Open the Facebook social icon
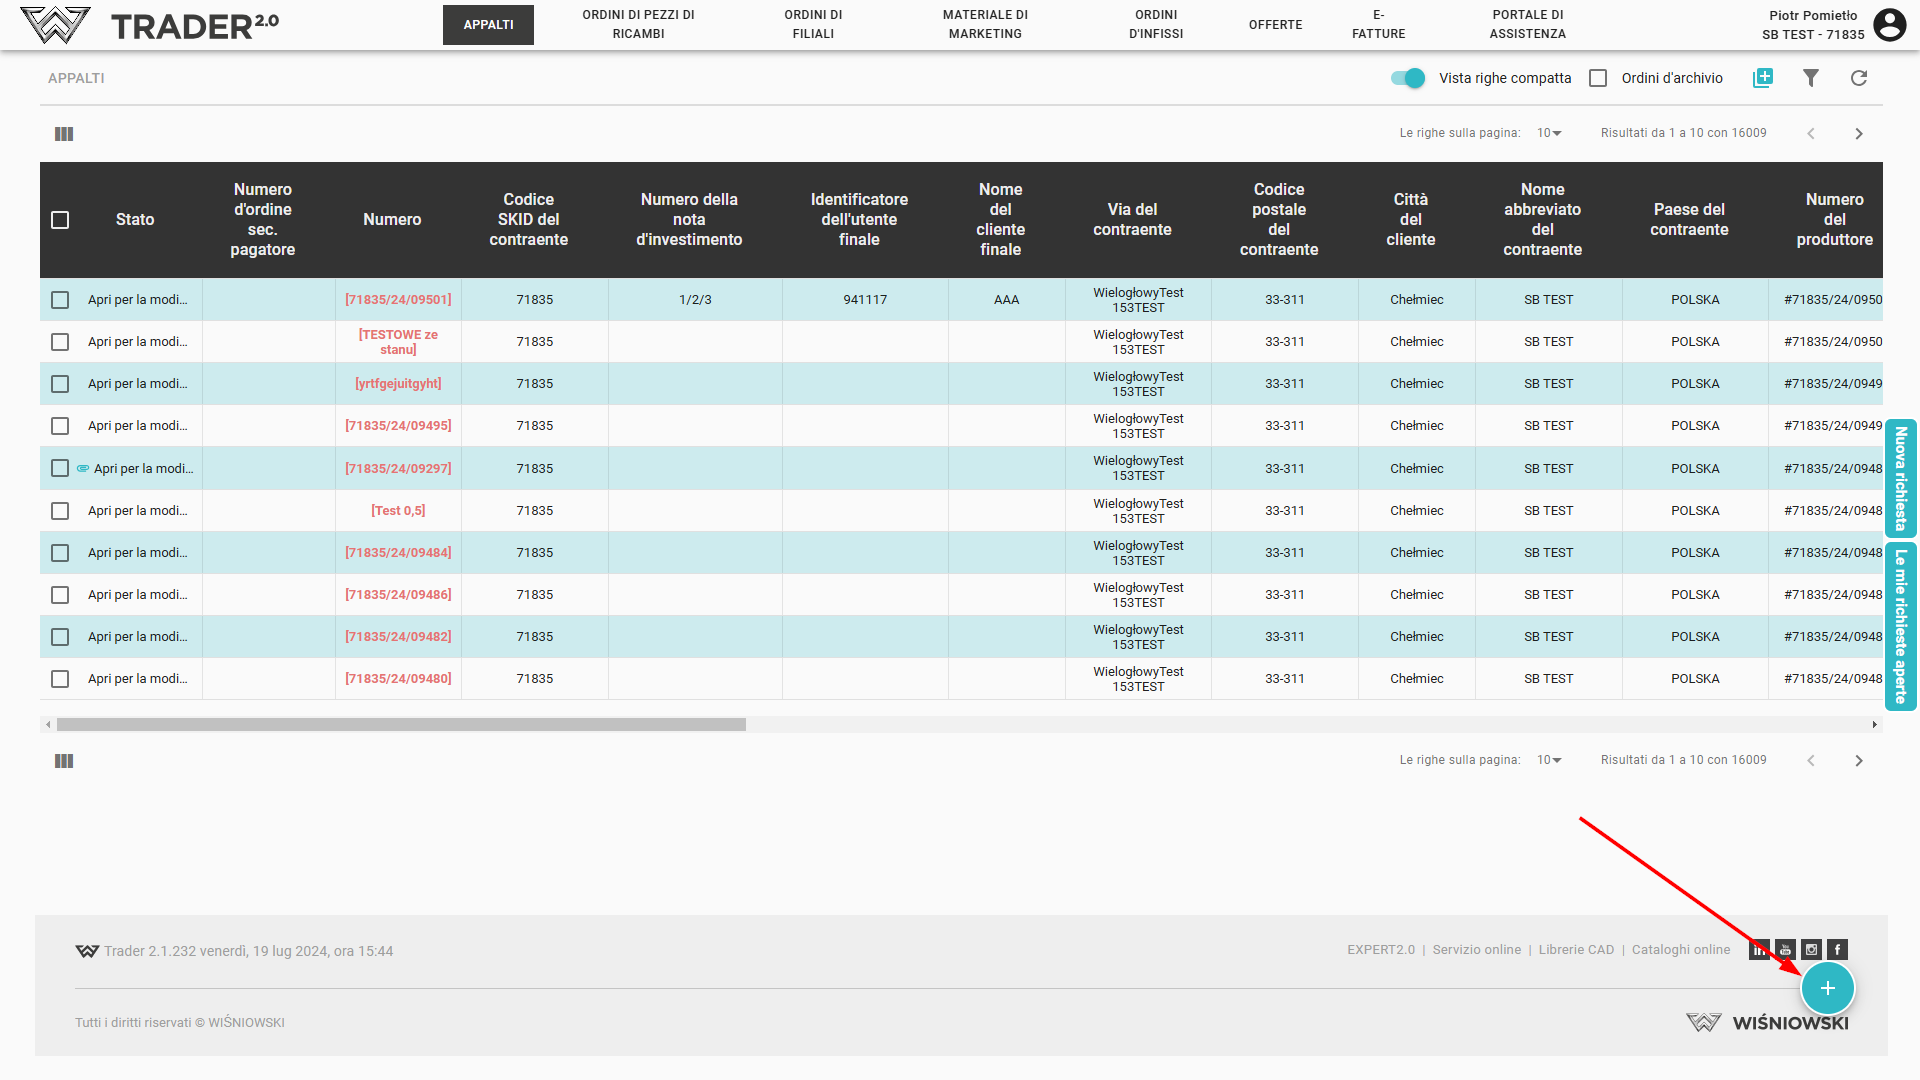 point(1837,950)
